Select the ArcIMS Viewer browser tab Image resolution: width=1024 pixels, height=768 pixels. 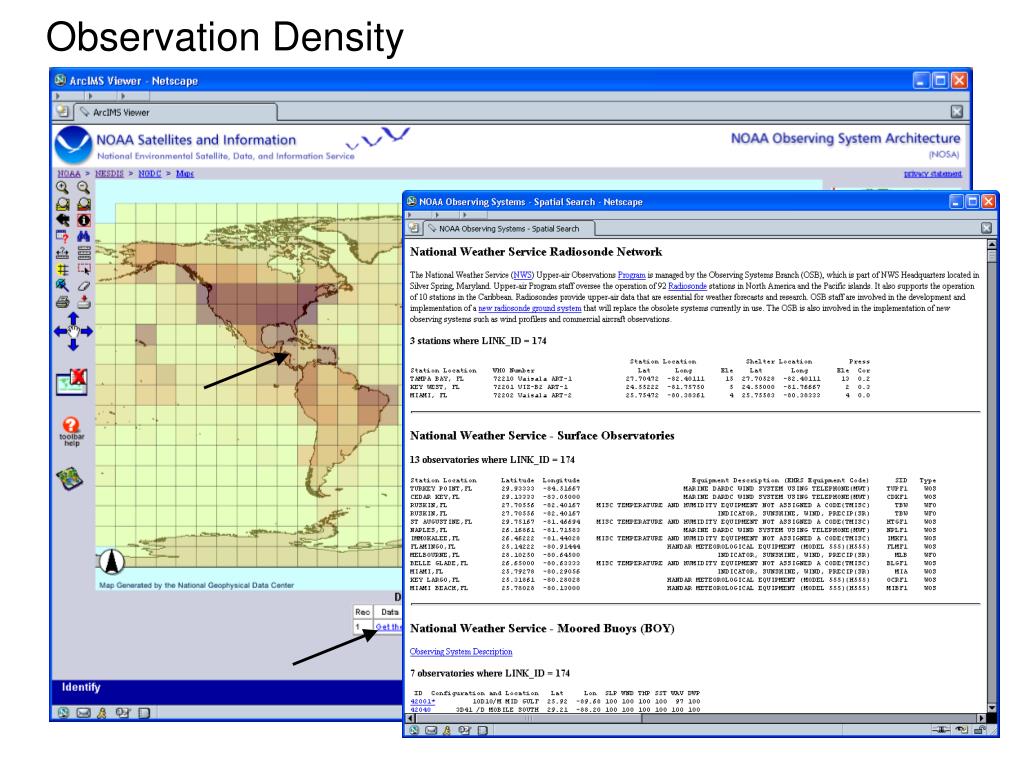tap(176, 112)
